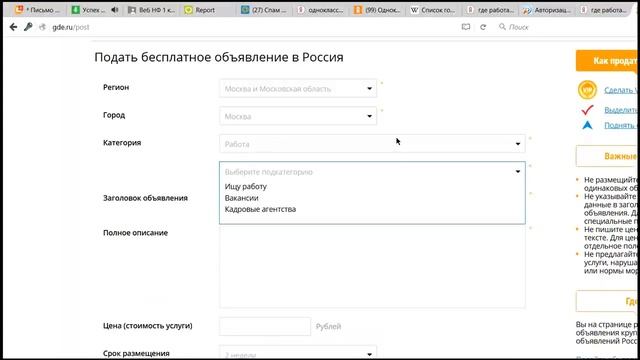Switch to the одноклассники browser tab
Image resolution: width=640 pixels, height=360 pixels.
coord(321,10)
